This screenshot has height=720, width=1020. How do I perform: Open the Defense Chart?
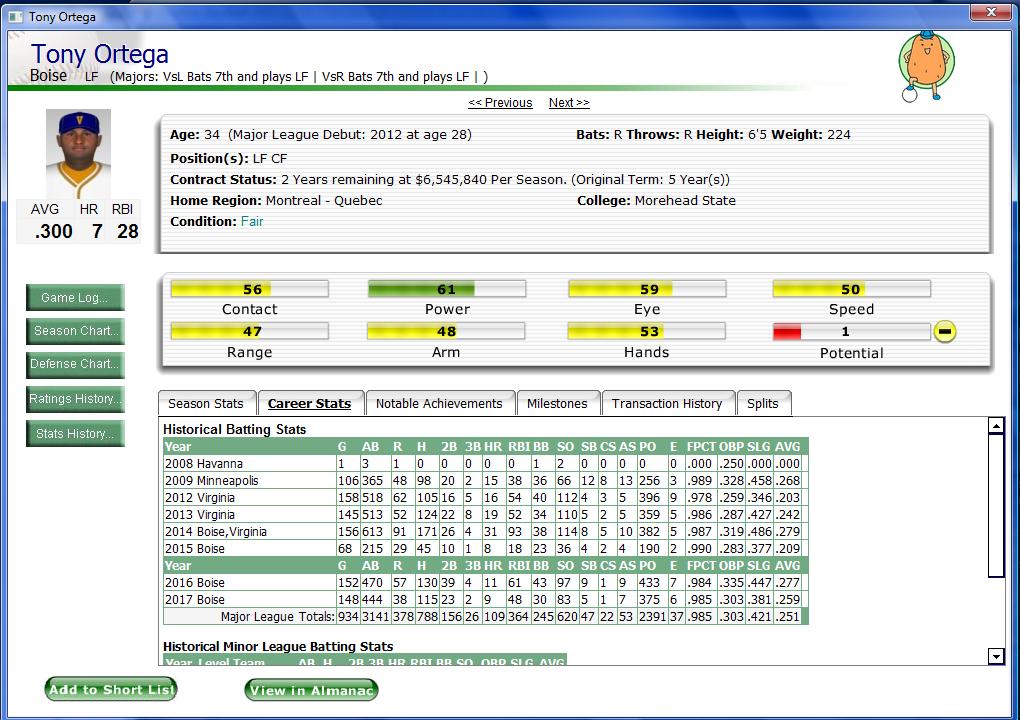(75, 364)
